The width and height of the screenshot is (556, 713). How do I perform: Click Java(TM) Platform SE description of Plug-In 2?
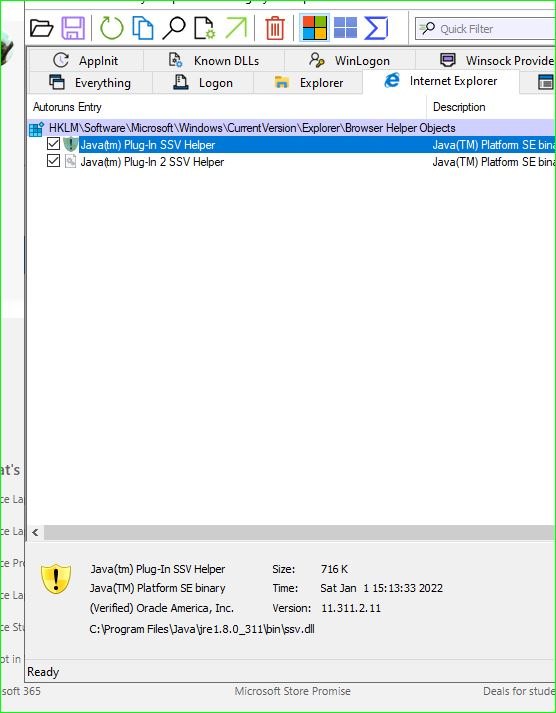pos(494,162)
